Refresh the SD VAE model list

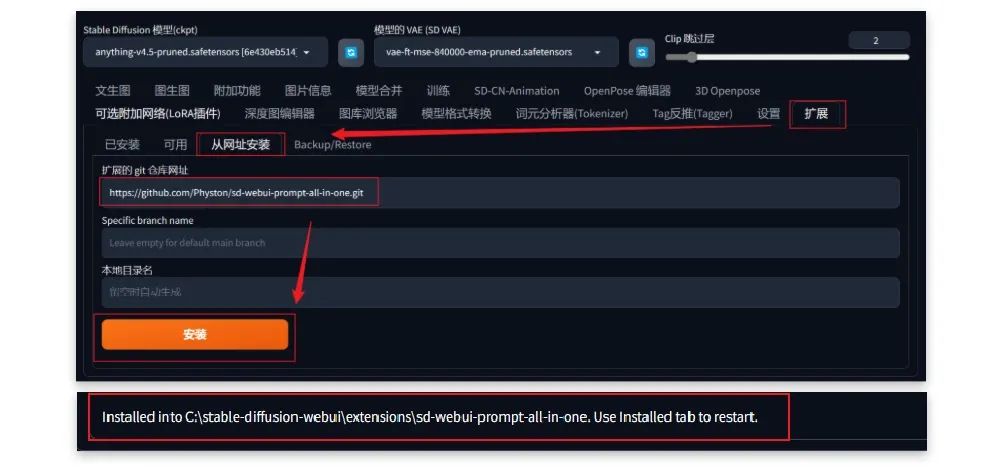tap(642, 52)
